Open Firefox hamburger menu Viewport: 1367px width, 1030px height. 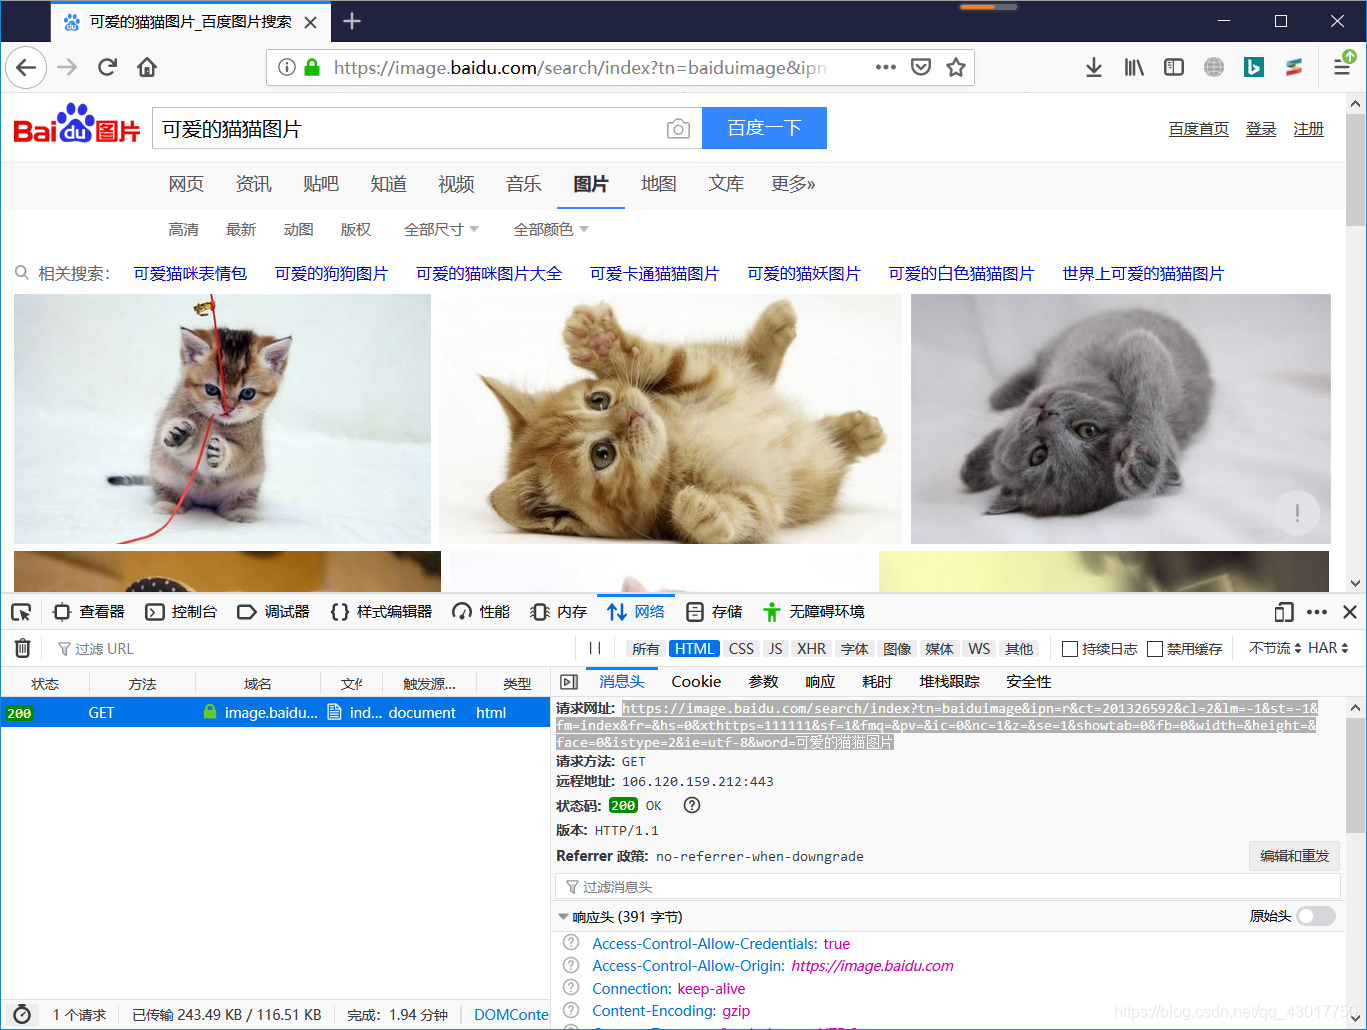tap(1342, 67)
